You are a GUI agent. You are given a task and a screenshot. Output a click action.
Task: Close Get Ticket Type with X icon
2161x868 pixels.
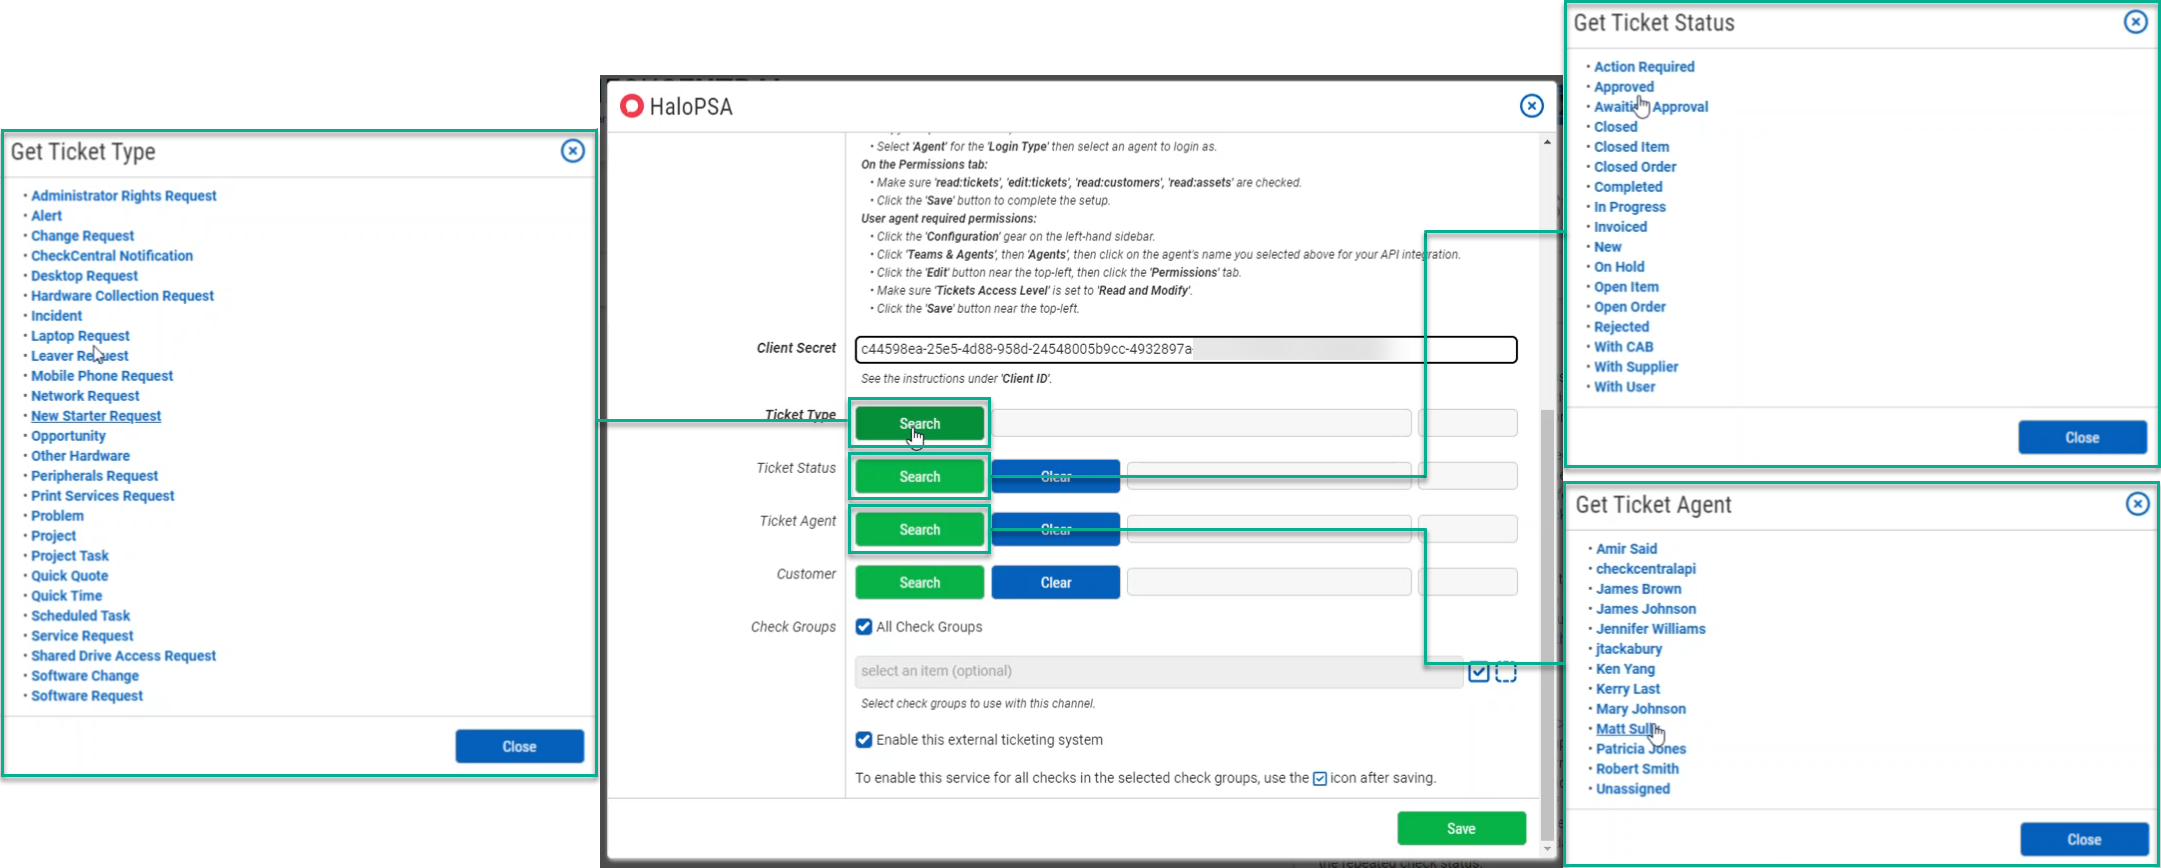[572, 151]
